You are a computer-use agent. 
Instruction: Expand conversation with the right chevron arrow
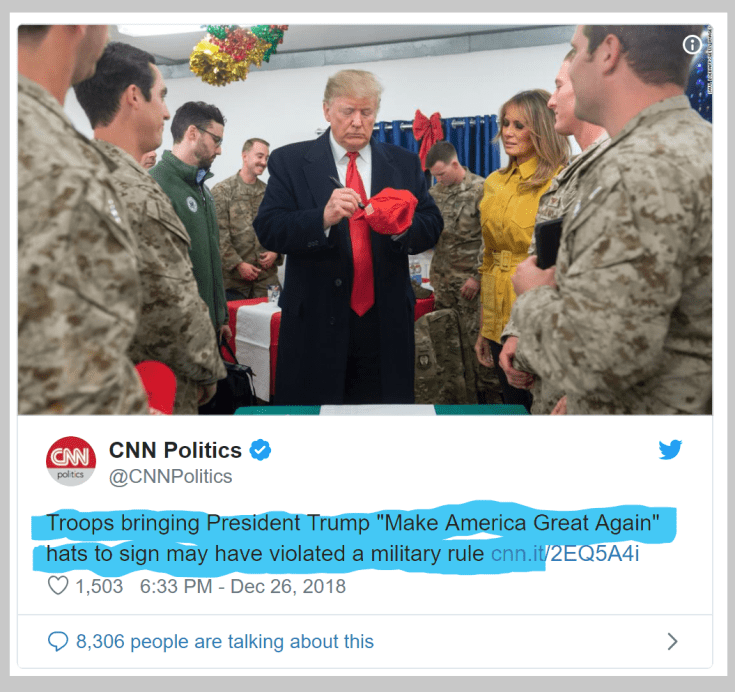(x=672, y=641)
